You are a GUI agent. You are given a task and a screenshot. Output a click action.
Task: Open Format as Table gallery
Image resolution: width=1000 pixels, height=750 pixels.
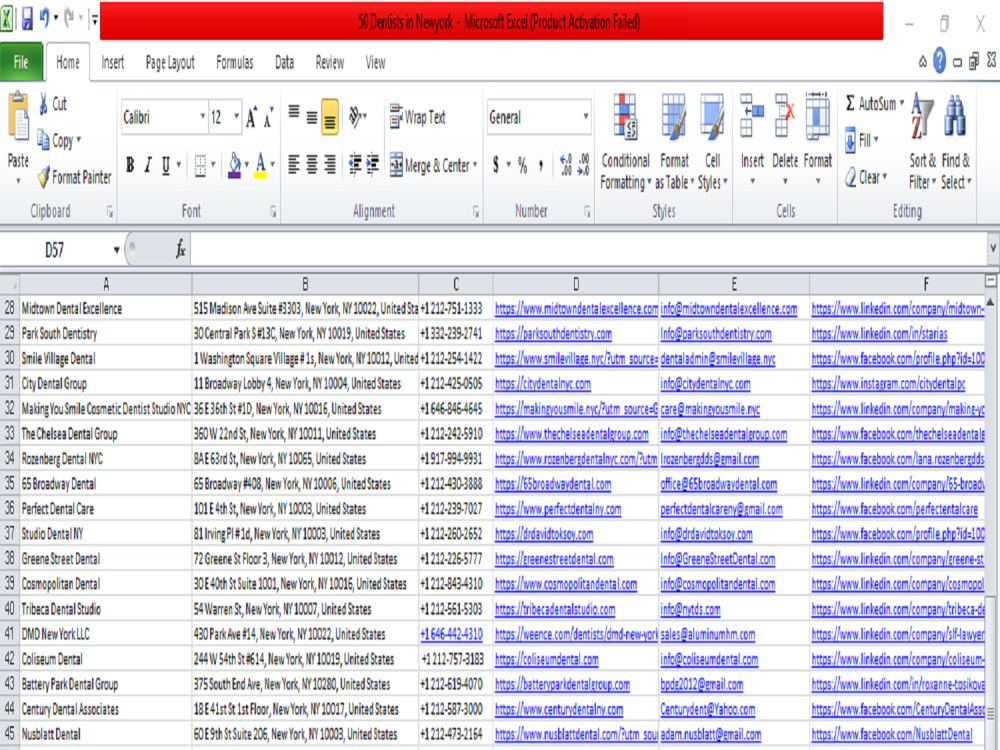coord(674,142)
